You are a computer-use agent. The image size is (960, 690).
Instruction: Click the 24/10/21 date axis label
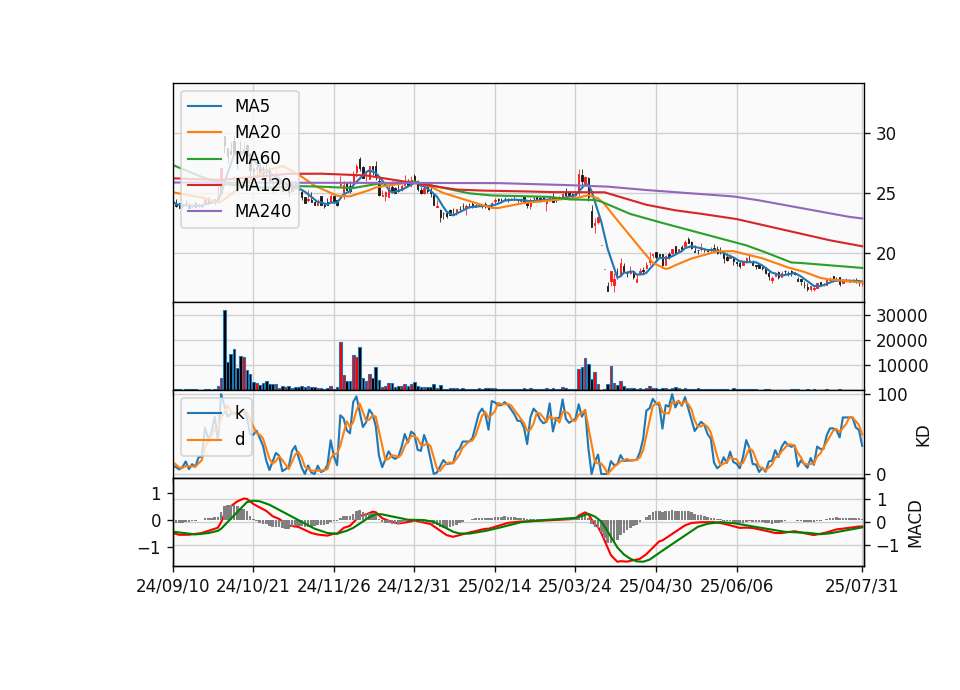[x=253, y=586]
